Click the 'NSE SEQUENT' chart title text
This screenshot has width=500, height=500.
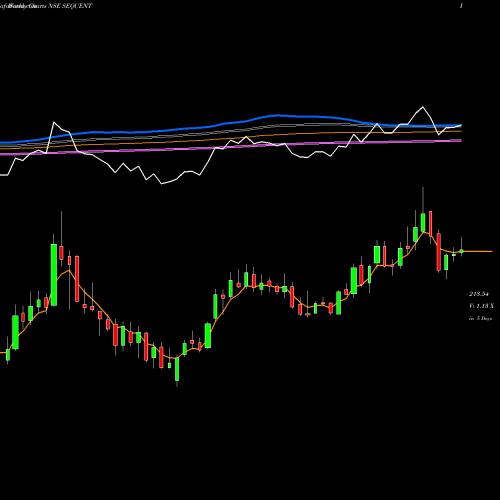[x=70, y=6]
